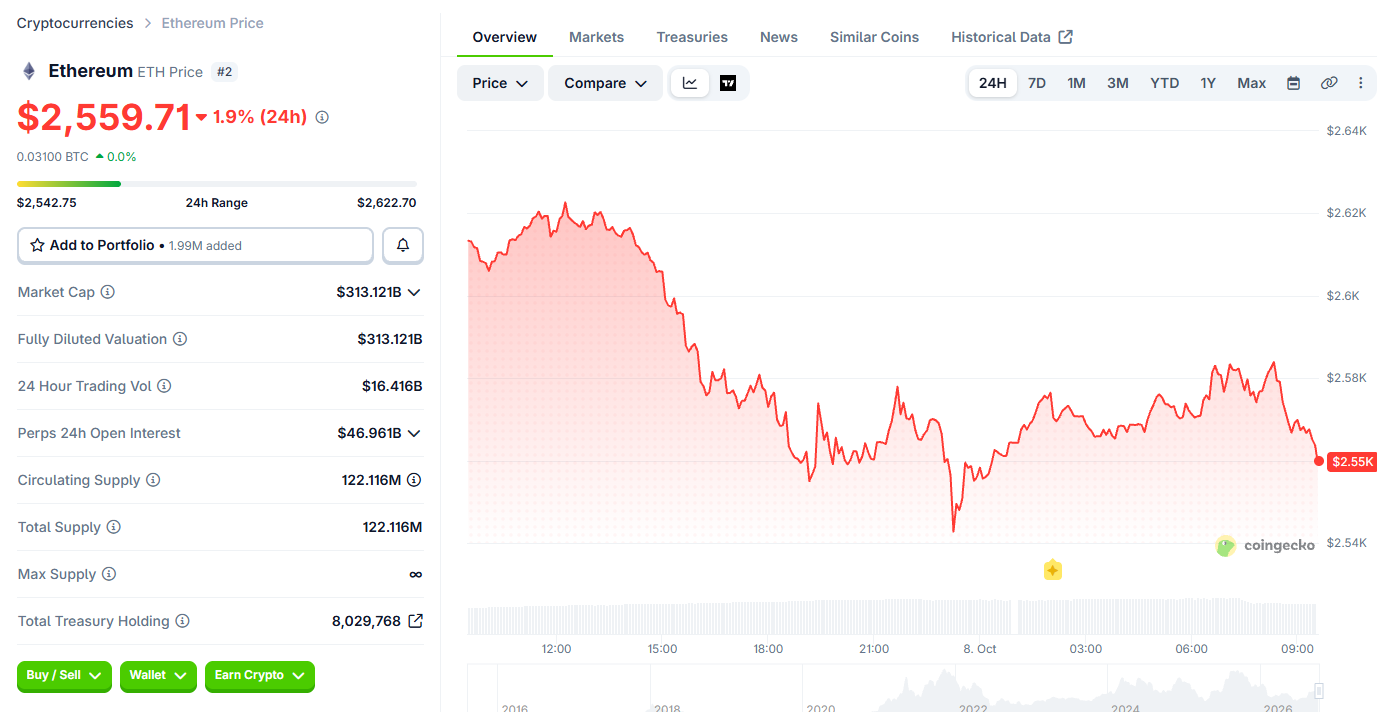The height and width of the screenshot is (712, 1377).
Task: Click the copy chart link icon
Action: pos(1329,83)
